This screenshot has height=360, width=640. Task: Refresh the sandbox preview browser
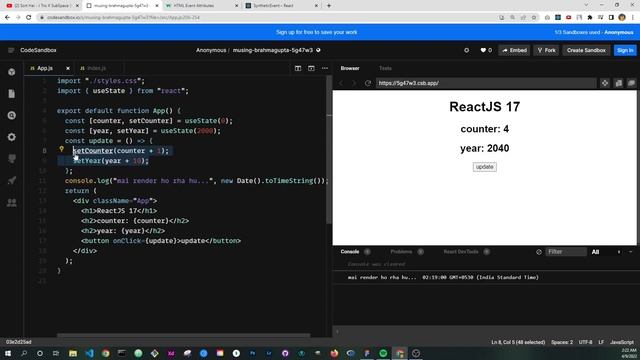click(x=368, y=83)
